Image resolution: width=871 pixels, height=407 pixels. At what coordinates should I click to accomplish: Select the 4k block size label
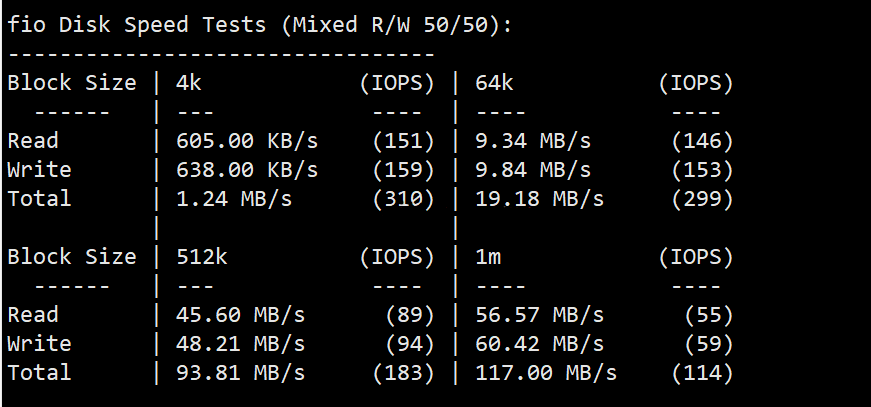(189, 83)
